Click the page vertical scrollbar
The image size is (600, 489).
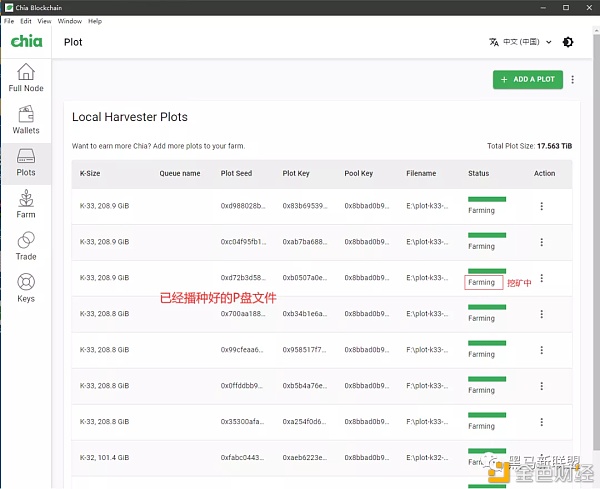pyautogui.click(x=597, y=241)
